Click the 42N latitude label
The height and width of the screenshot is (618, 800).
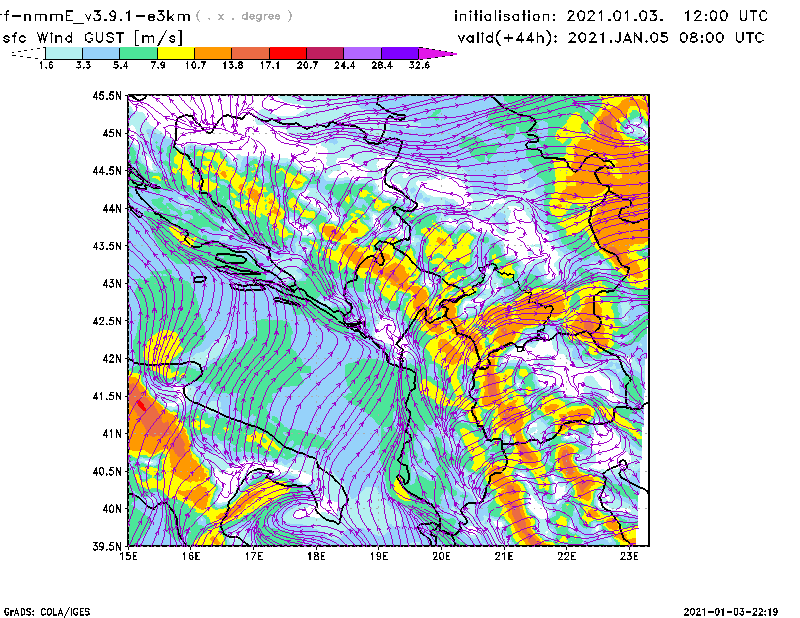pos(112,359)
